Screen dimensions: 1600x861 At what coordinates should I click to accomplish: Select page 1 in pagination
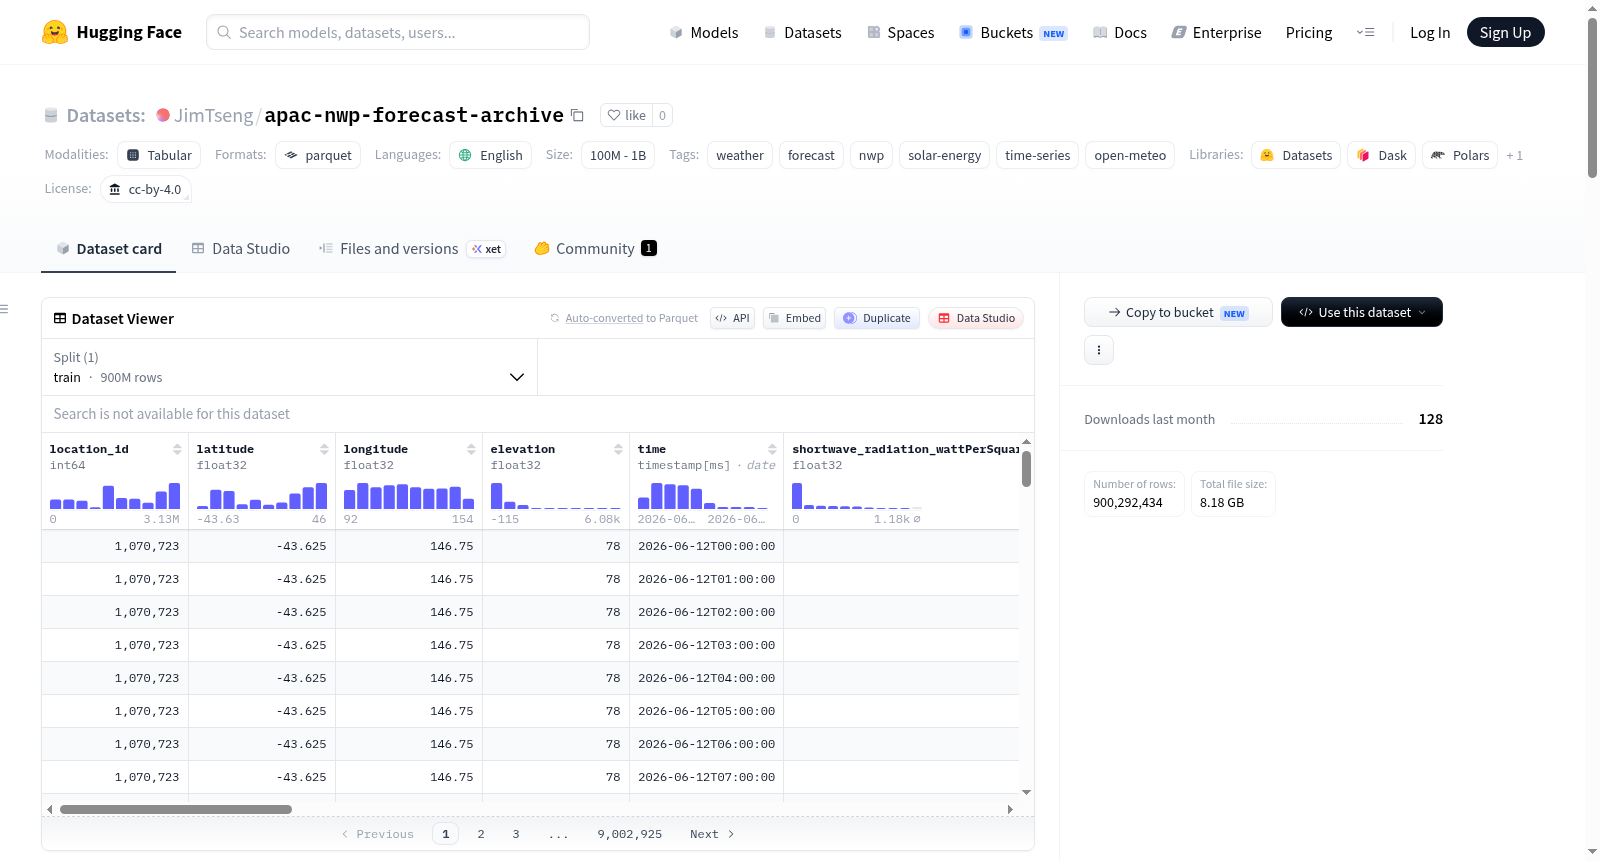click(x=446, y=834)
